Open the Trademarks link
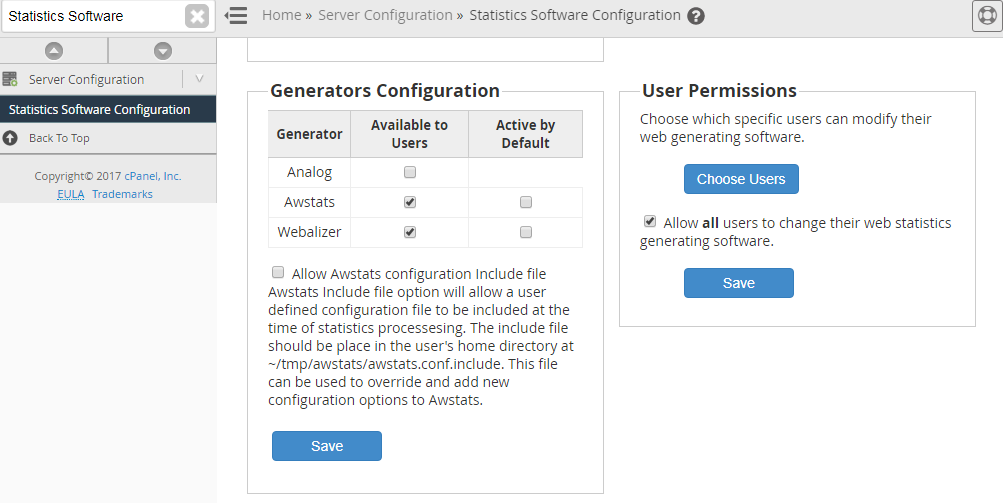Screen dimensions: 1003x503 122,194
